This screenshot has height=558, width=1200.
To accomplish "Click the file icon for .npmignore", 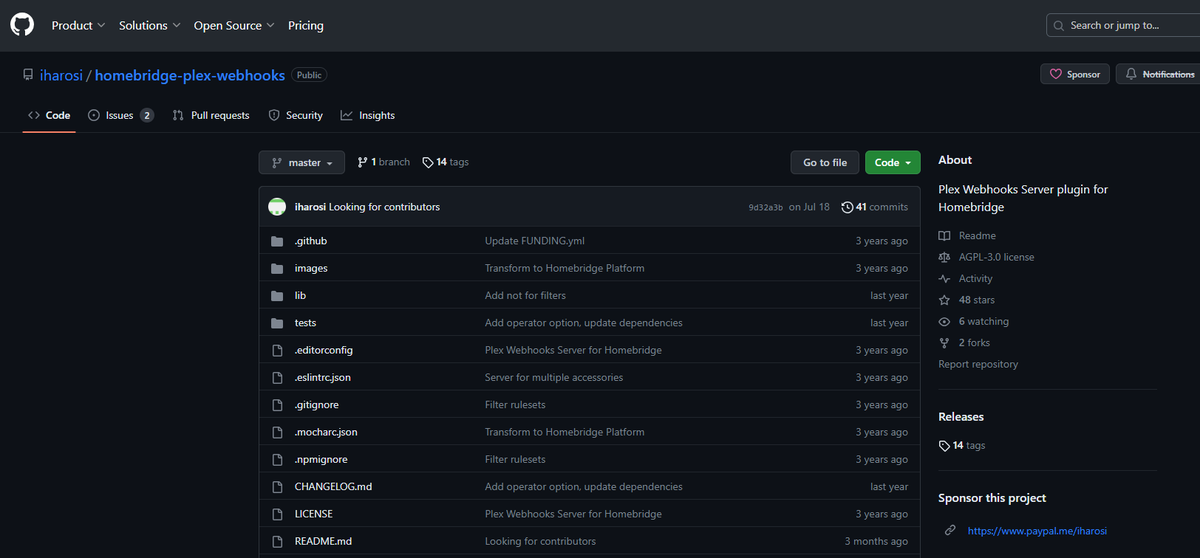I will coord(277,460).
